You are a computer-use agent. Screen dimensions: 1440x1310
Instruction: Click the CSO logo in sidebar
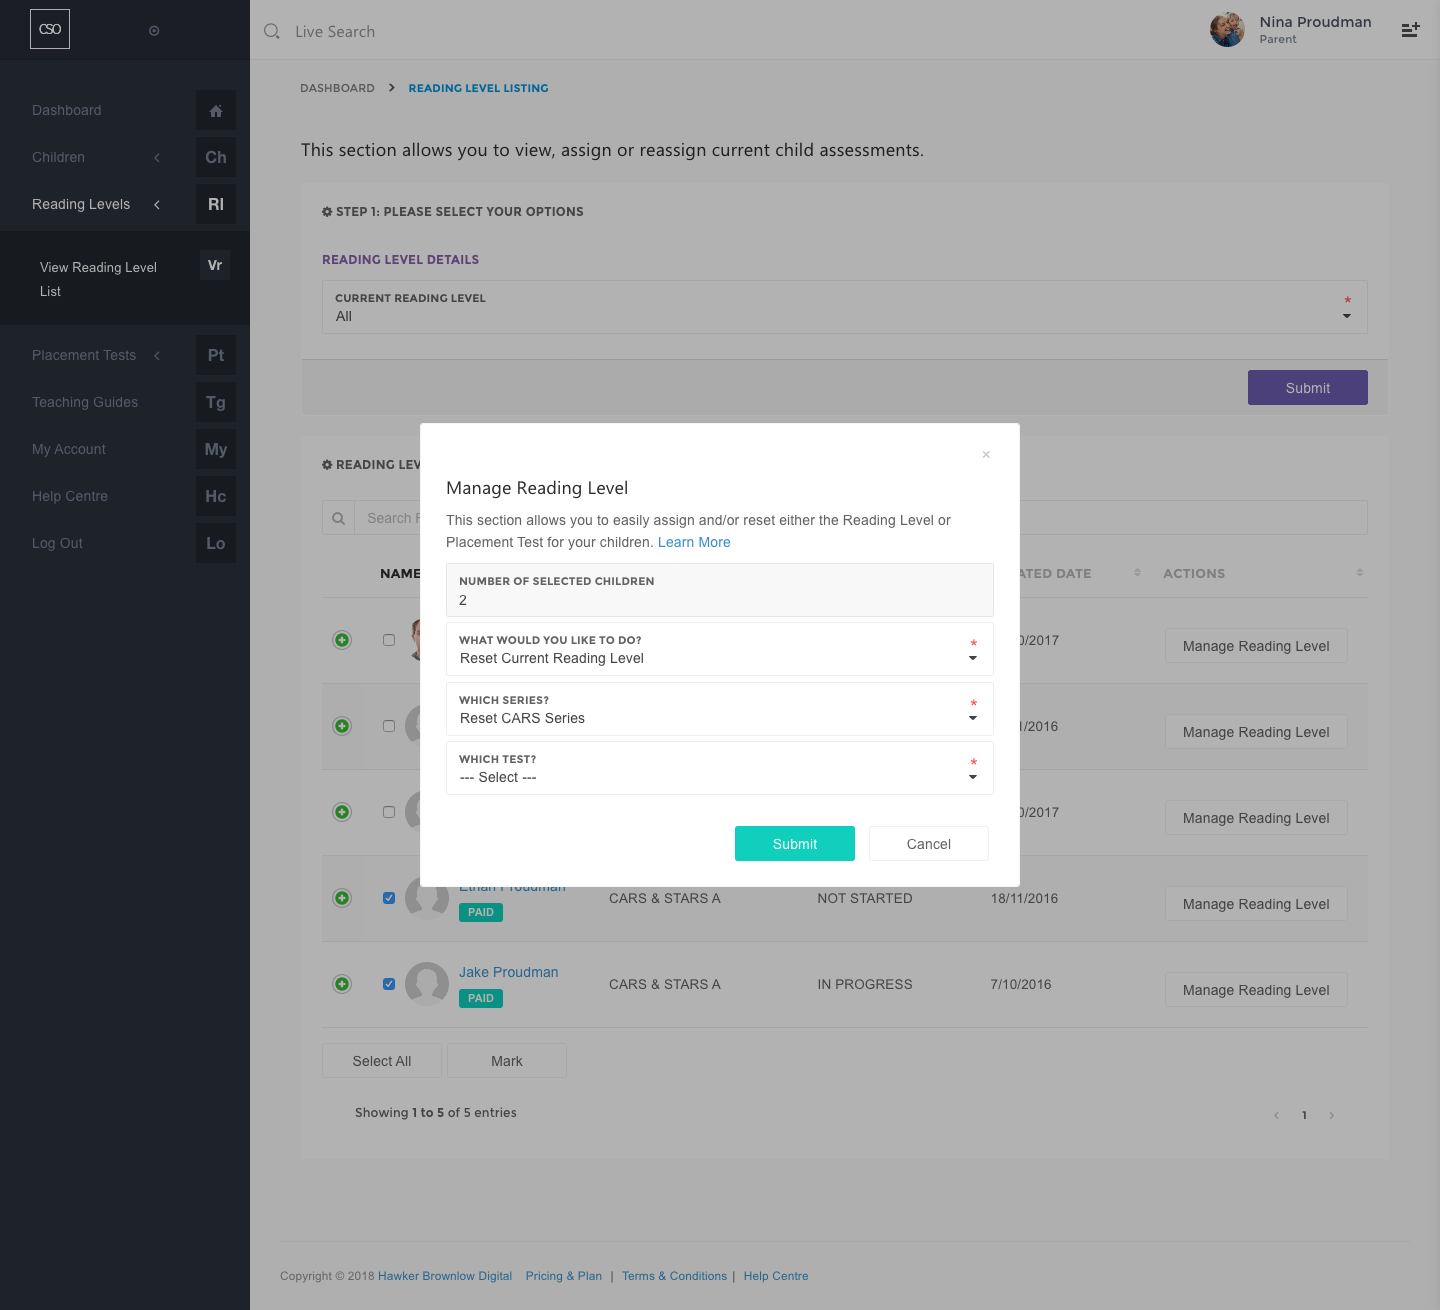pyautogui.click(x=50, y=29)
